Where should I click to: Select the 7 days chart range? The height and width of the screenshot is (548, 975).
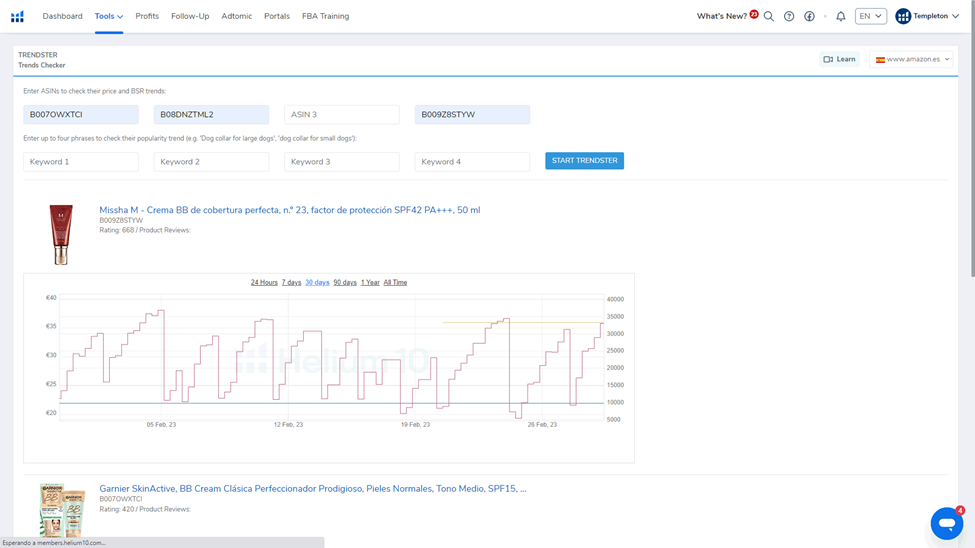pyautogui.click(x=291, y=282)
